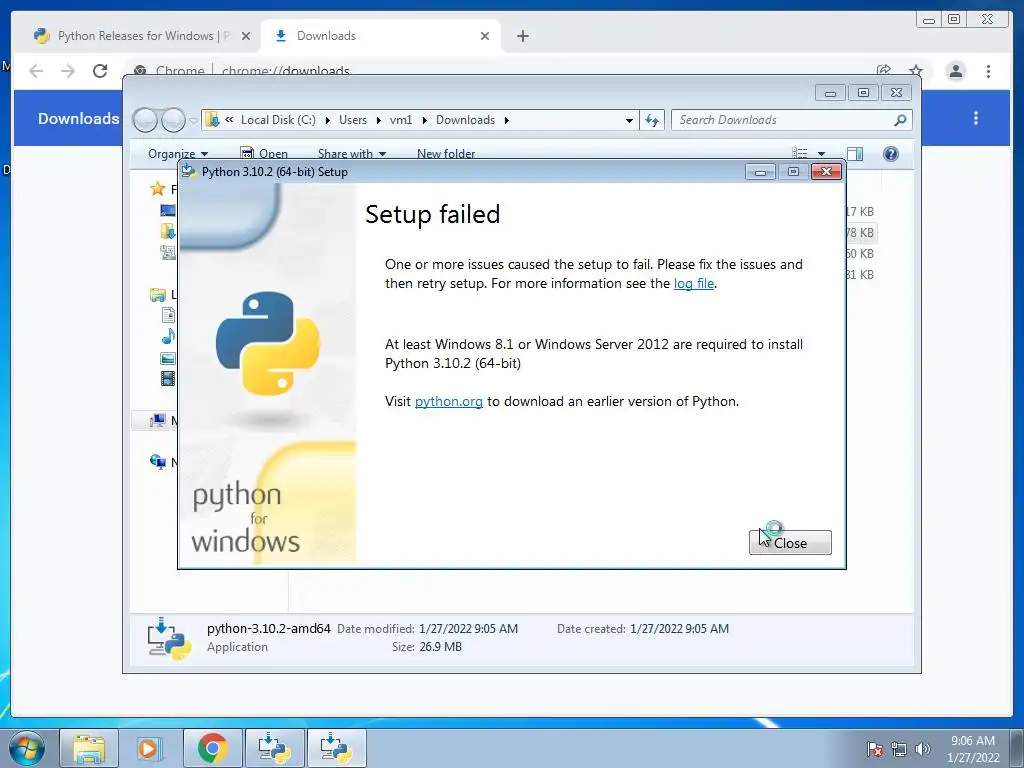This screenshot has width=1024, height=768.
Task: Select the Videos library film icon
Action: [168, 378]
